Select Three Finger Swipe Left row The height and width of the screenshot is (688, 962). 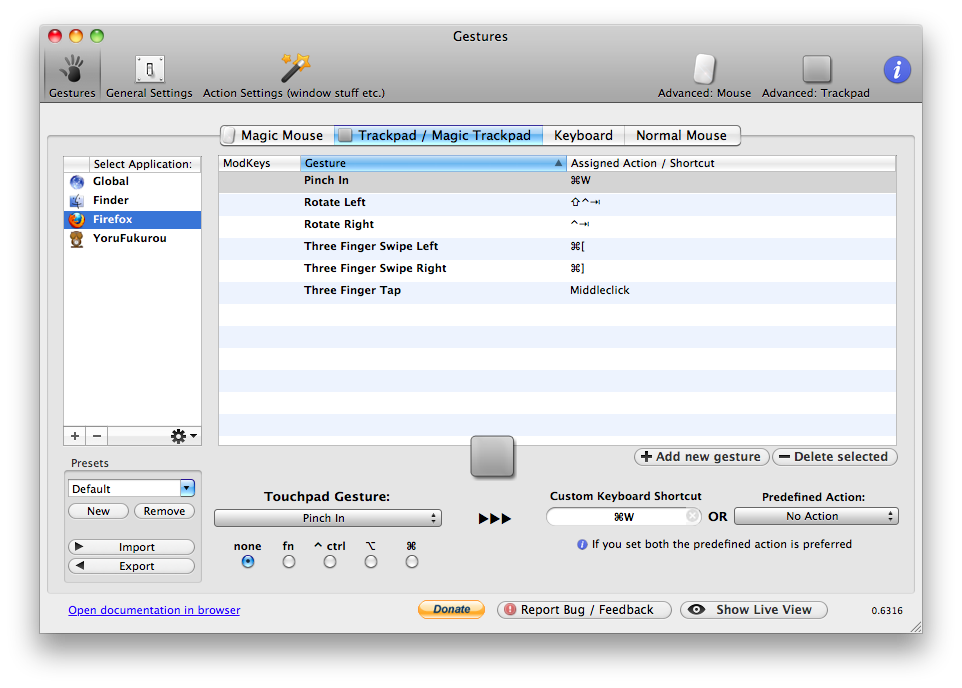pos(557,247)
